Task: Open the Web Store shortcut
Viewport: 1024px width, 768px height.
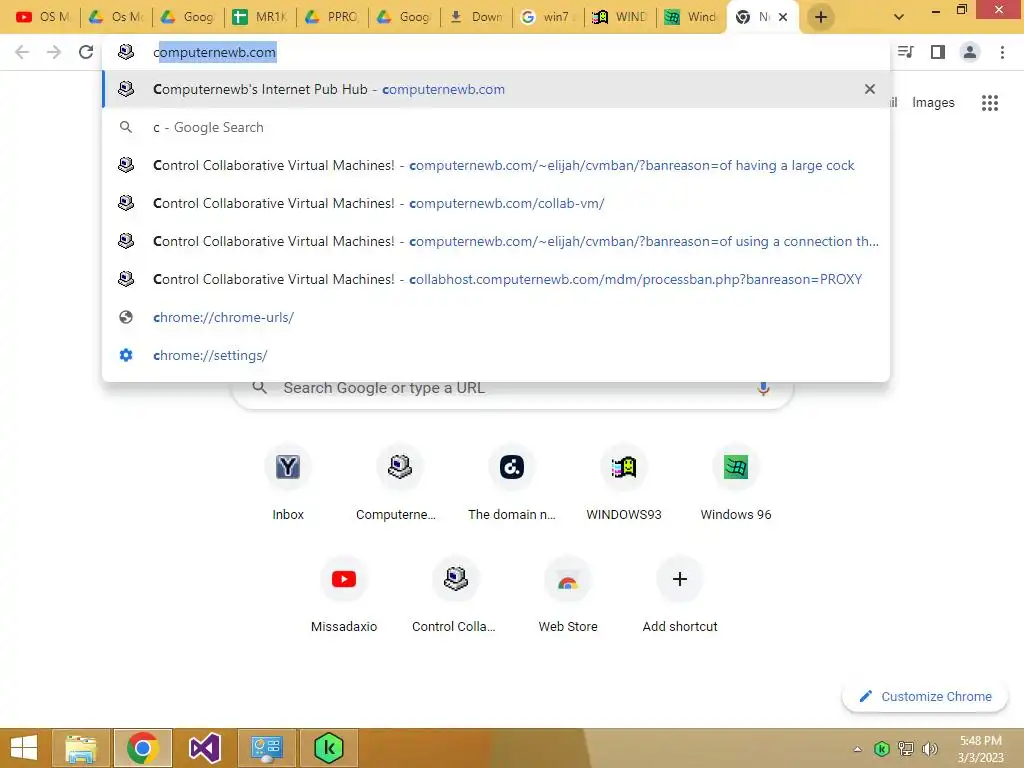Action: (568, 596)
